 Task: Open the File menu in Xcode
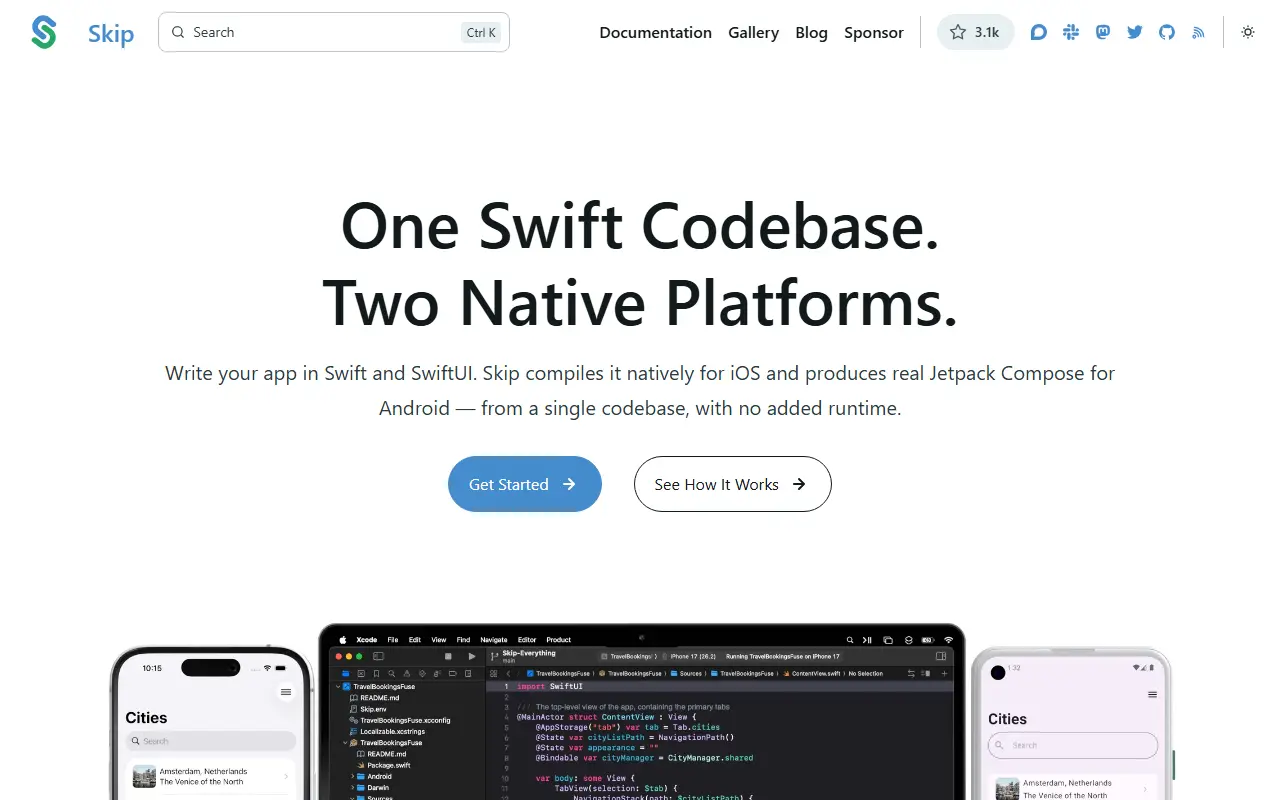coord(393,640)
